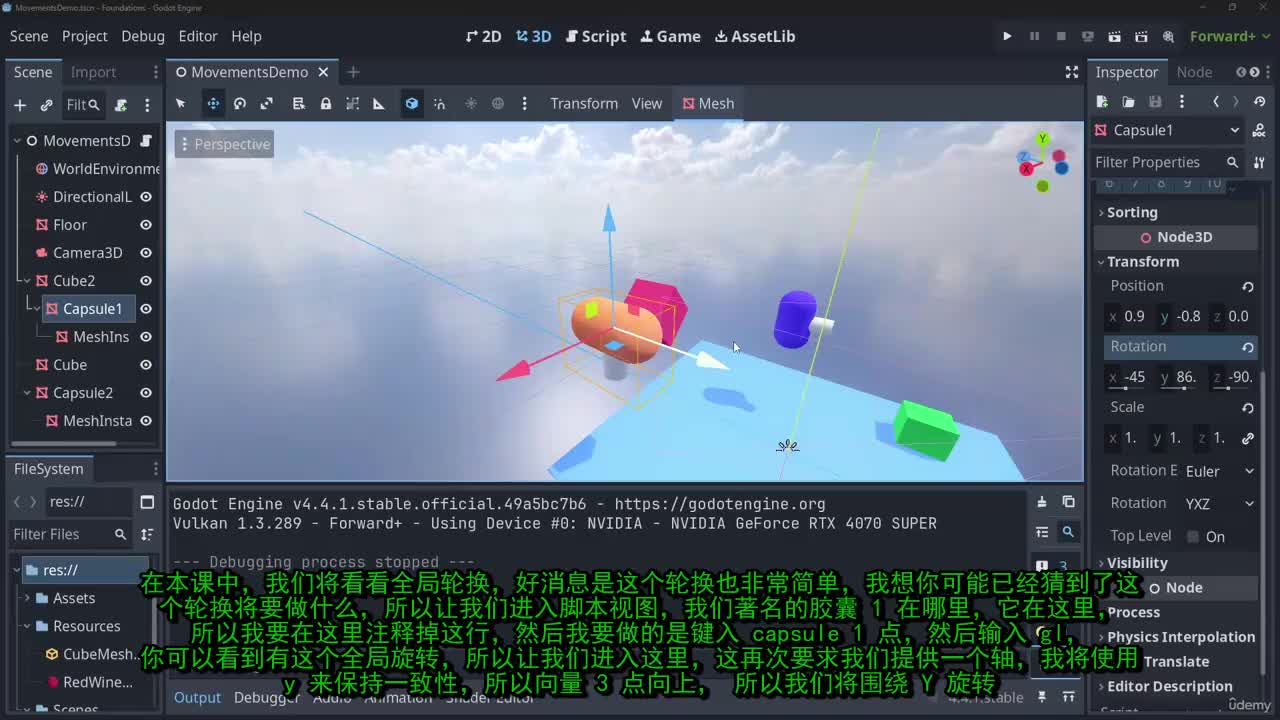Add a new node with plus icon
The image size is (1280, 720).
pyautogui.click(x=19, y=105)
